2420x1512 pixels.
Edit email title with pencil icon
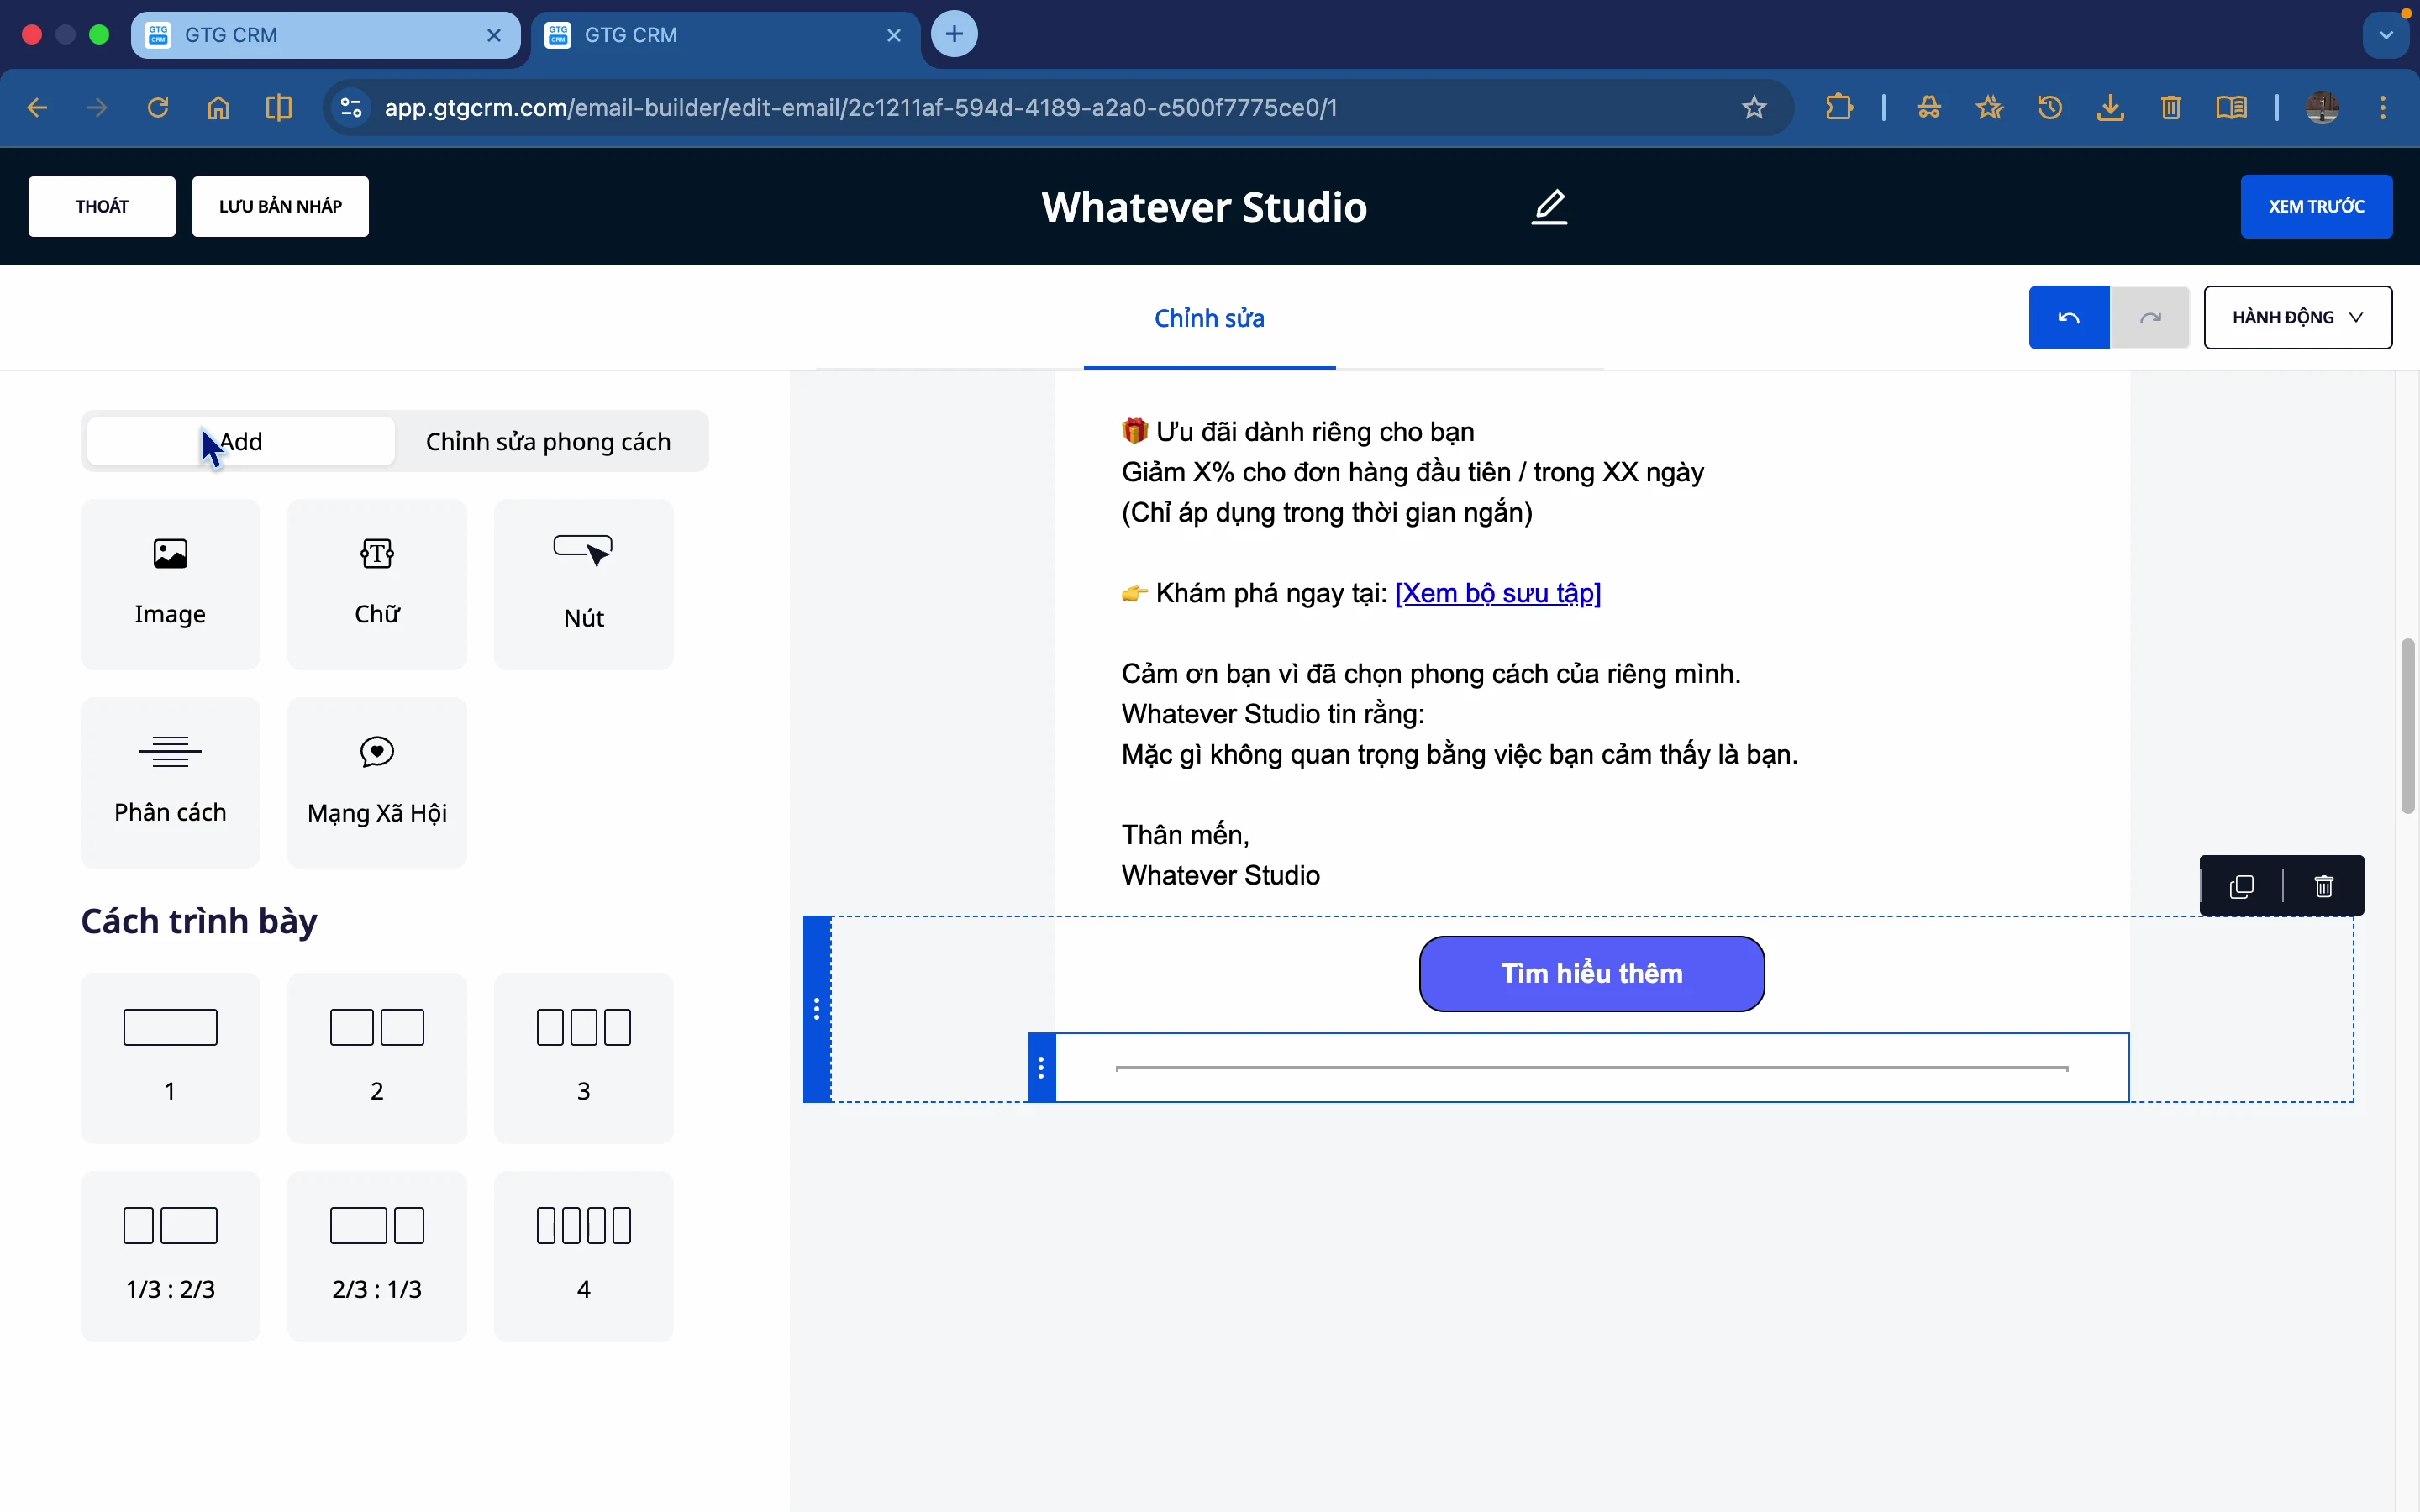click(1549, 207)
